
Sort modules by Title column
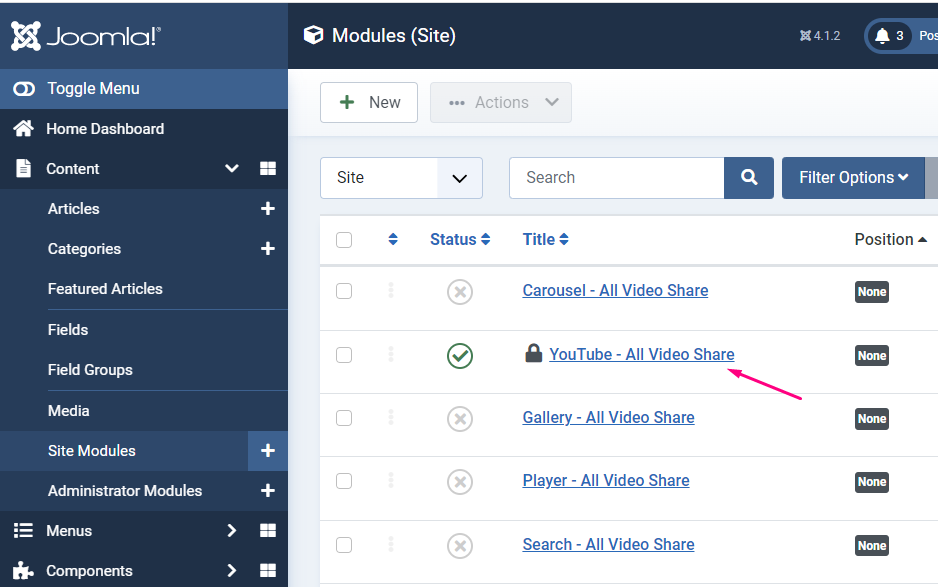(545, 239)
